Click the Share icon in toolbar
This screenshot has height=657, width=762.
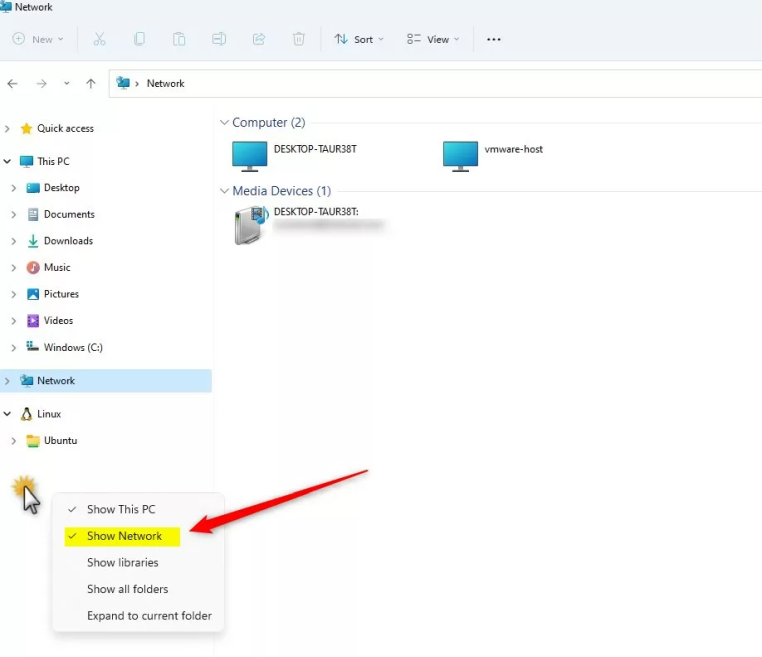(259, 39)
